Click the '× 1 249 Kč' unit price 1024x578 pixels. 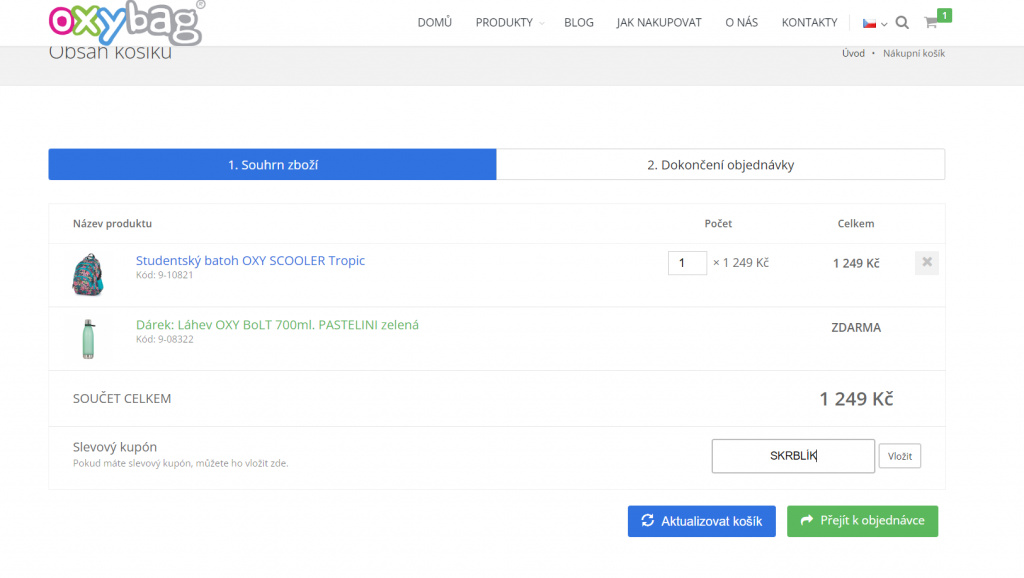coord(741,263)
